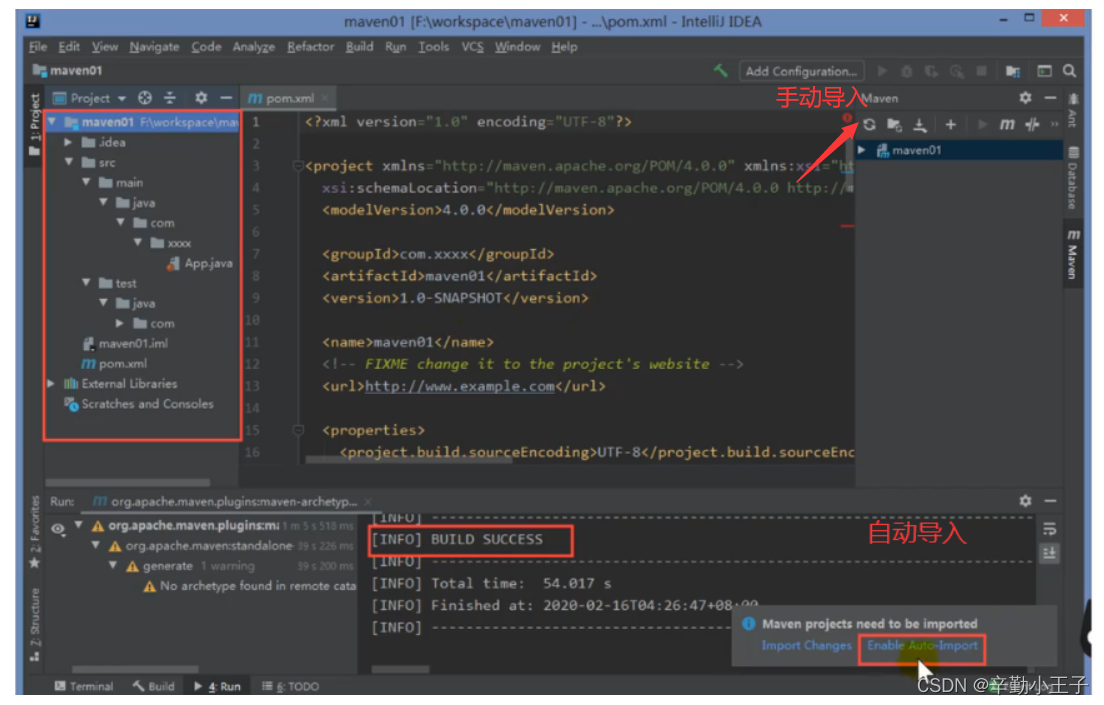The image size is (1104, 705).
Task: Collapse the generate node in Run tree
Action: pyautogui.click(x=113, y=566)
